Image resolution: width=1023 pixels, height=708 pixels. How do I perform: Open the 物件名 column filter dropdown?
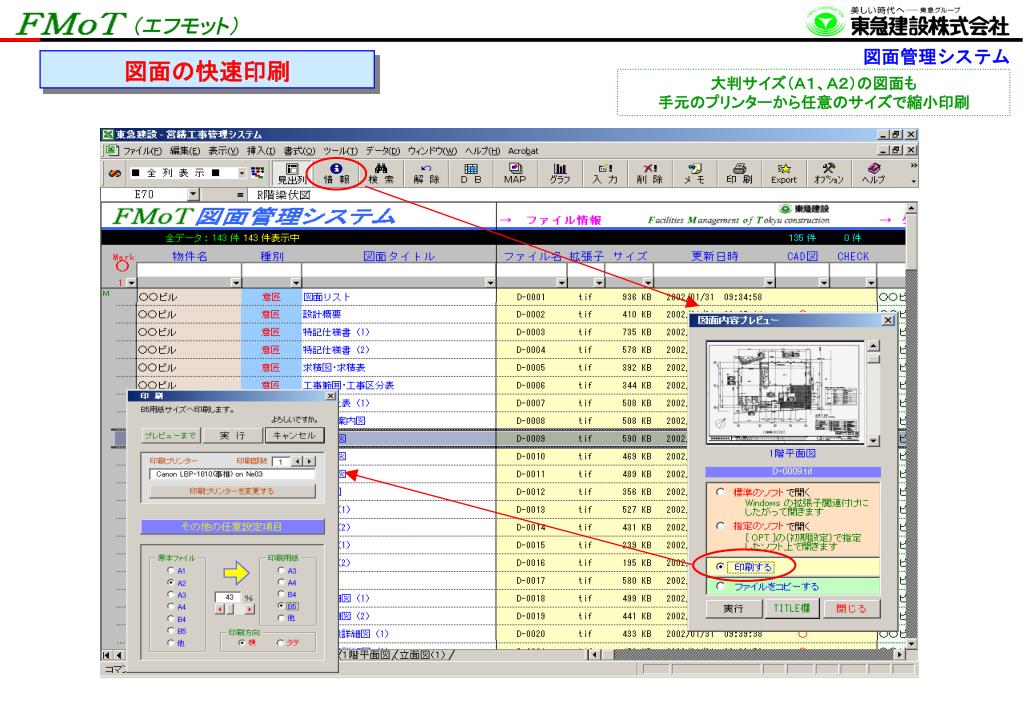click(236, 283)
